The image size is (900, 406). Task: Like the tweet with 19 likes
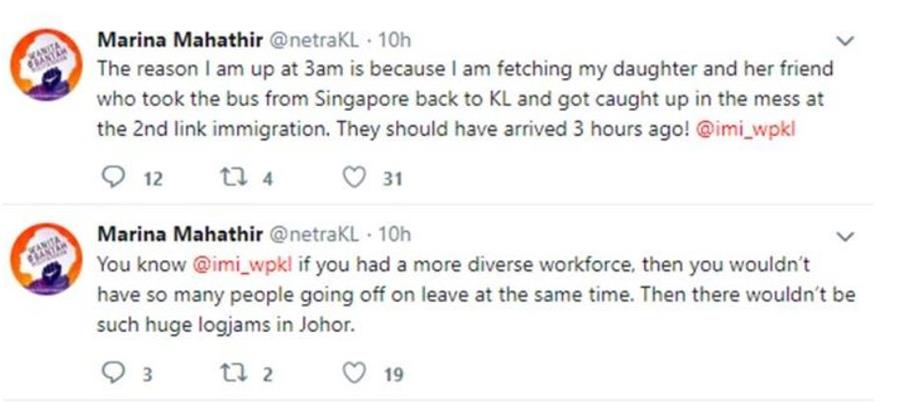[x=351, y=374]
